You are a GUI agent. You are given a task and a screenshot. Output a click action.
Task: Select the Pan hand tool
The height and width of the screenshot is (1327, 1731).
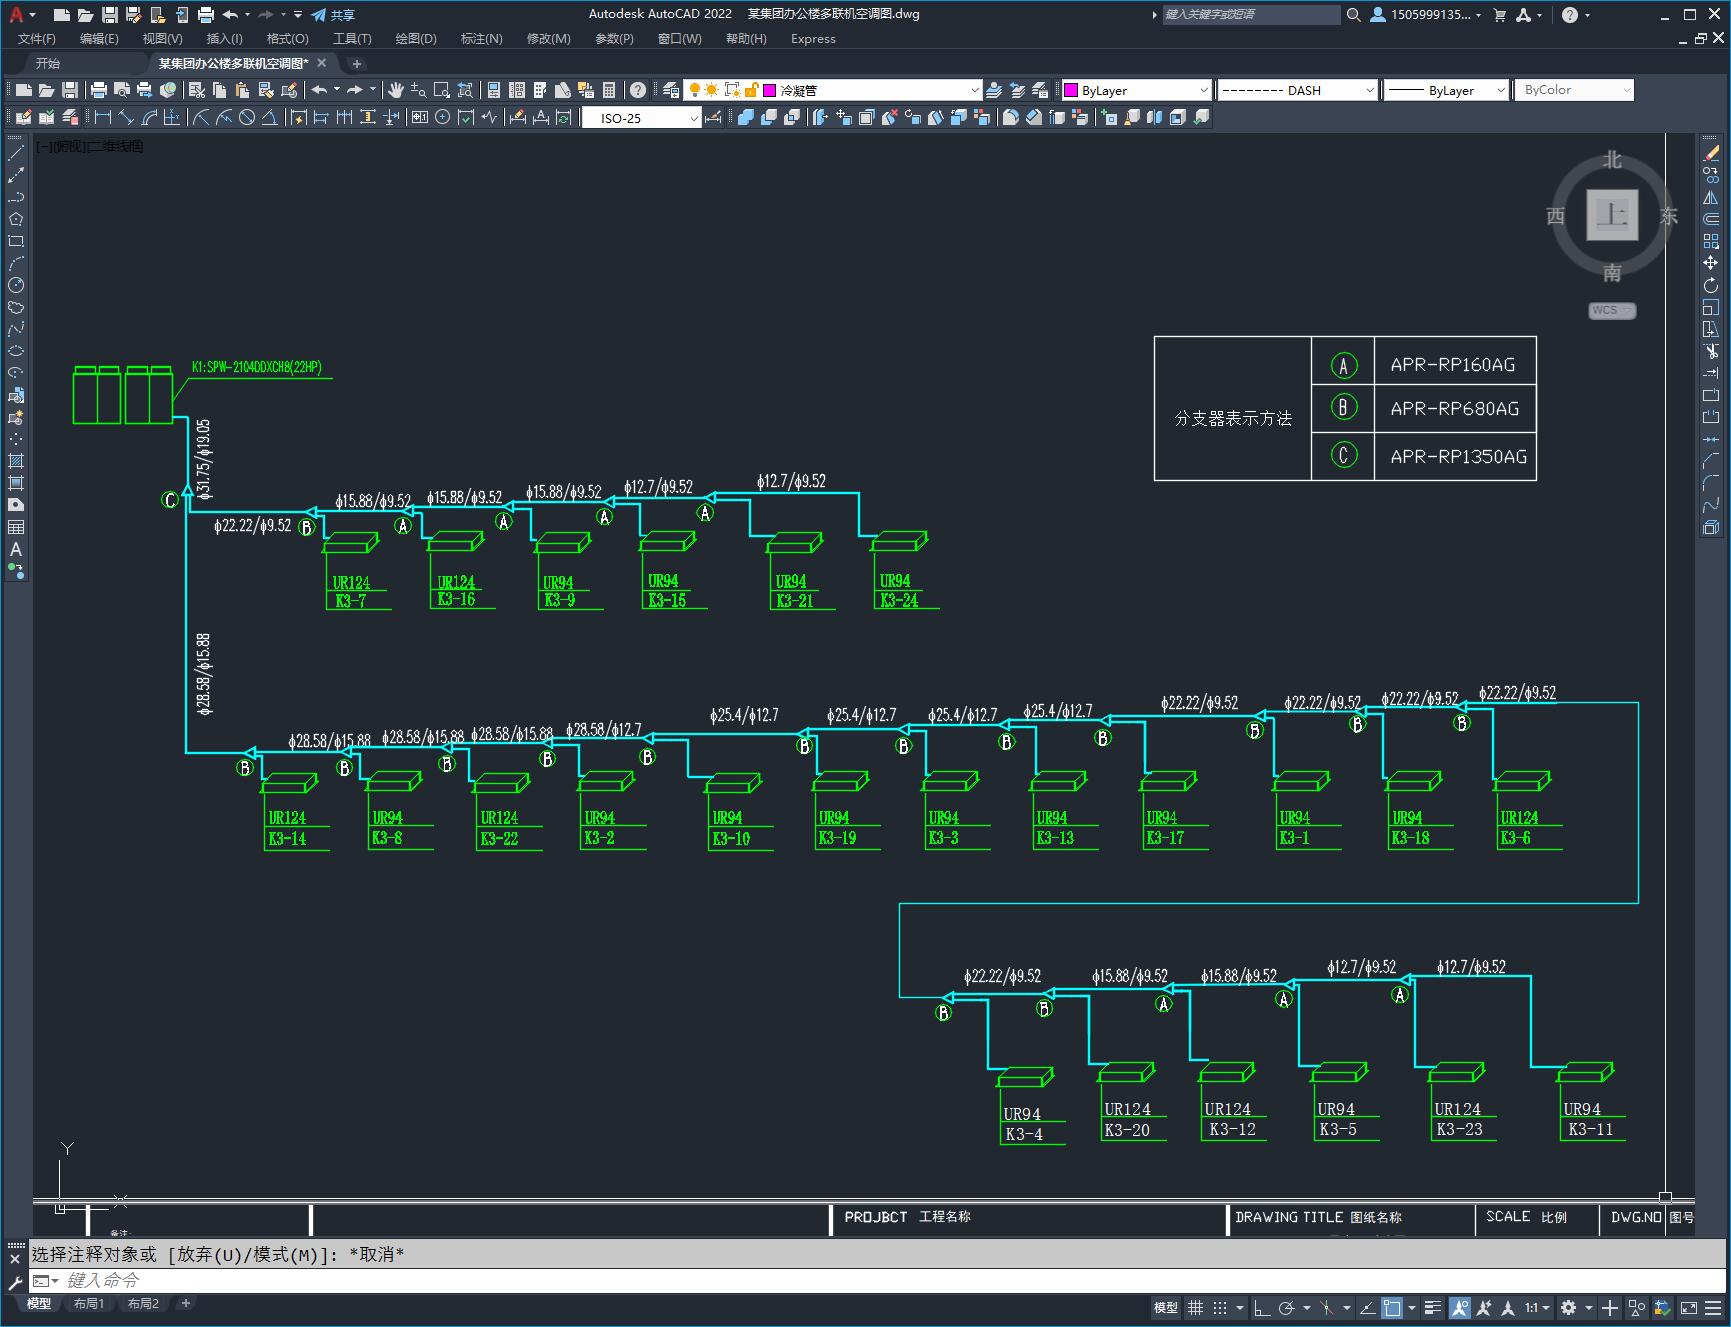[396, 90]
